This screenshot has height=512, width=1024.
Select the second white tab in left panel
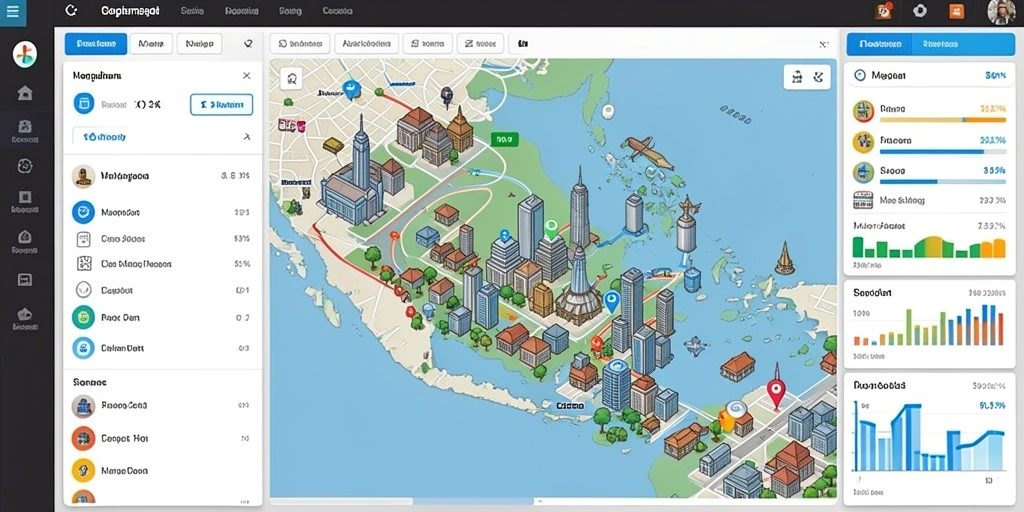(x=151, y=44)
